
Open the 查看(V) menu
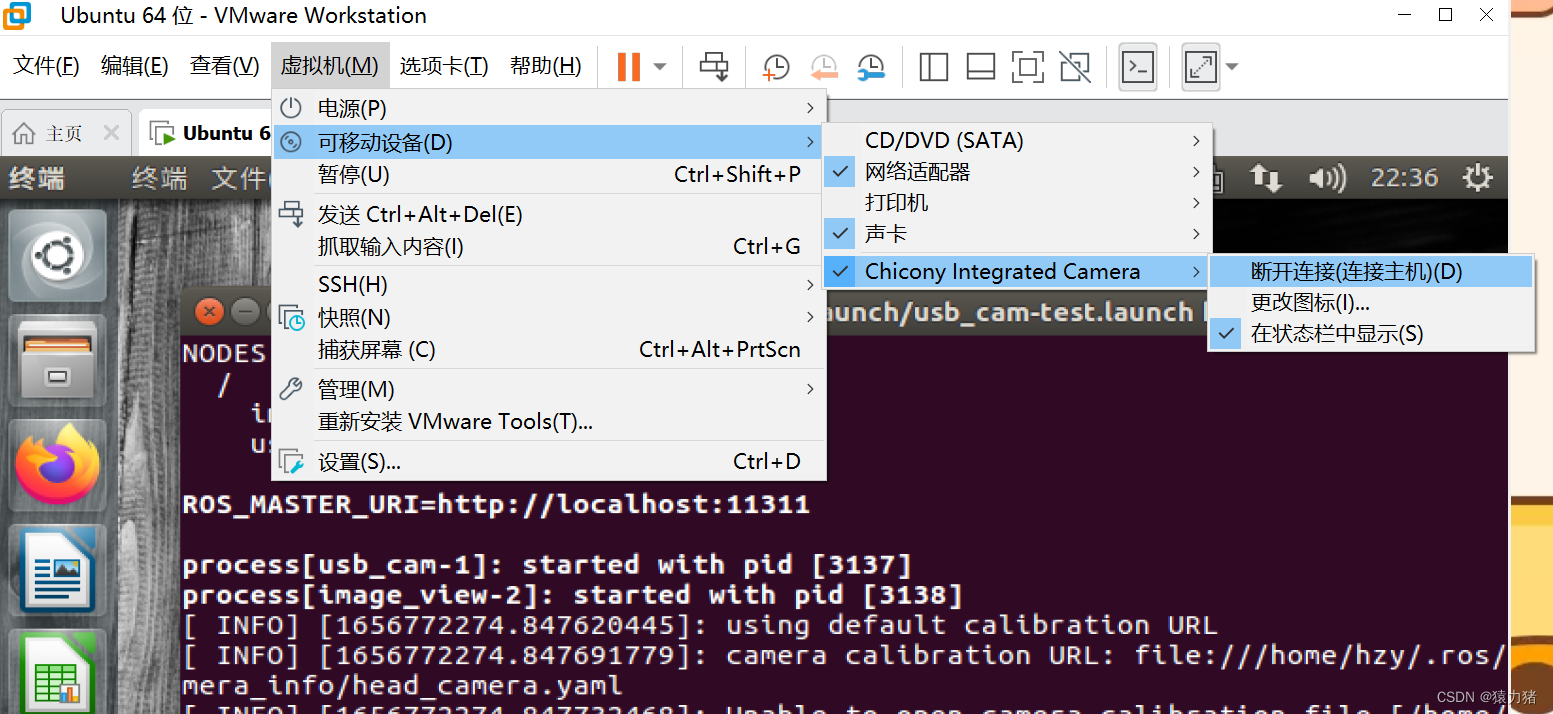224,66
